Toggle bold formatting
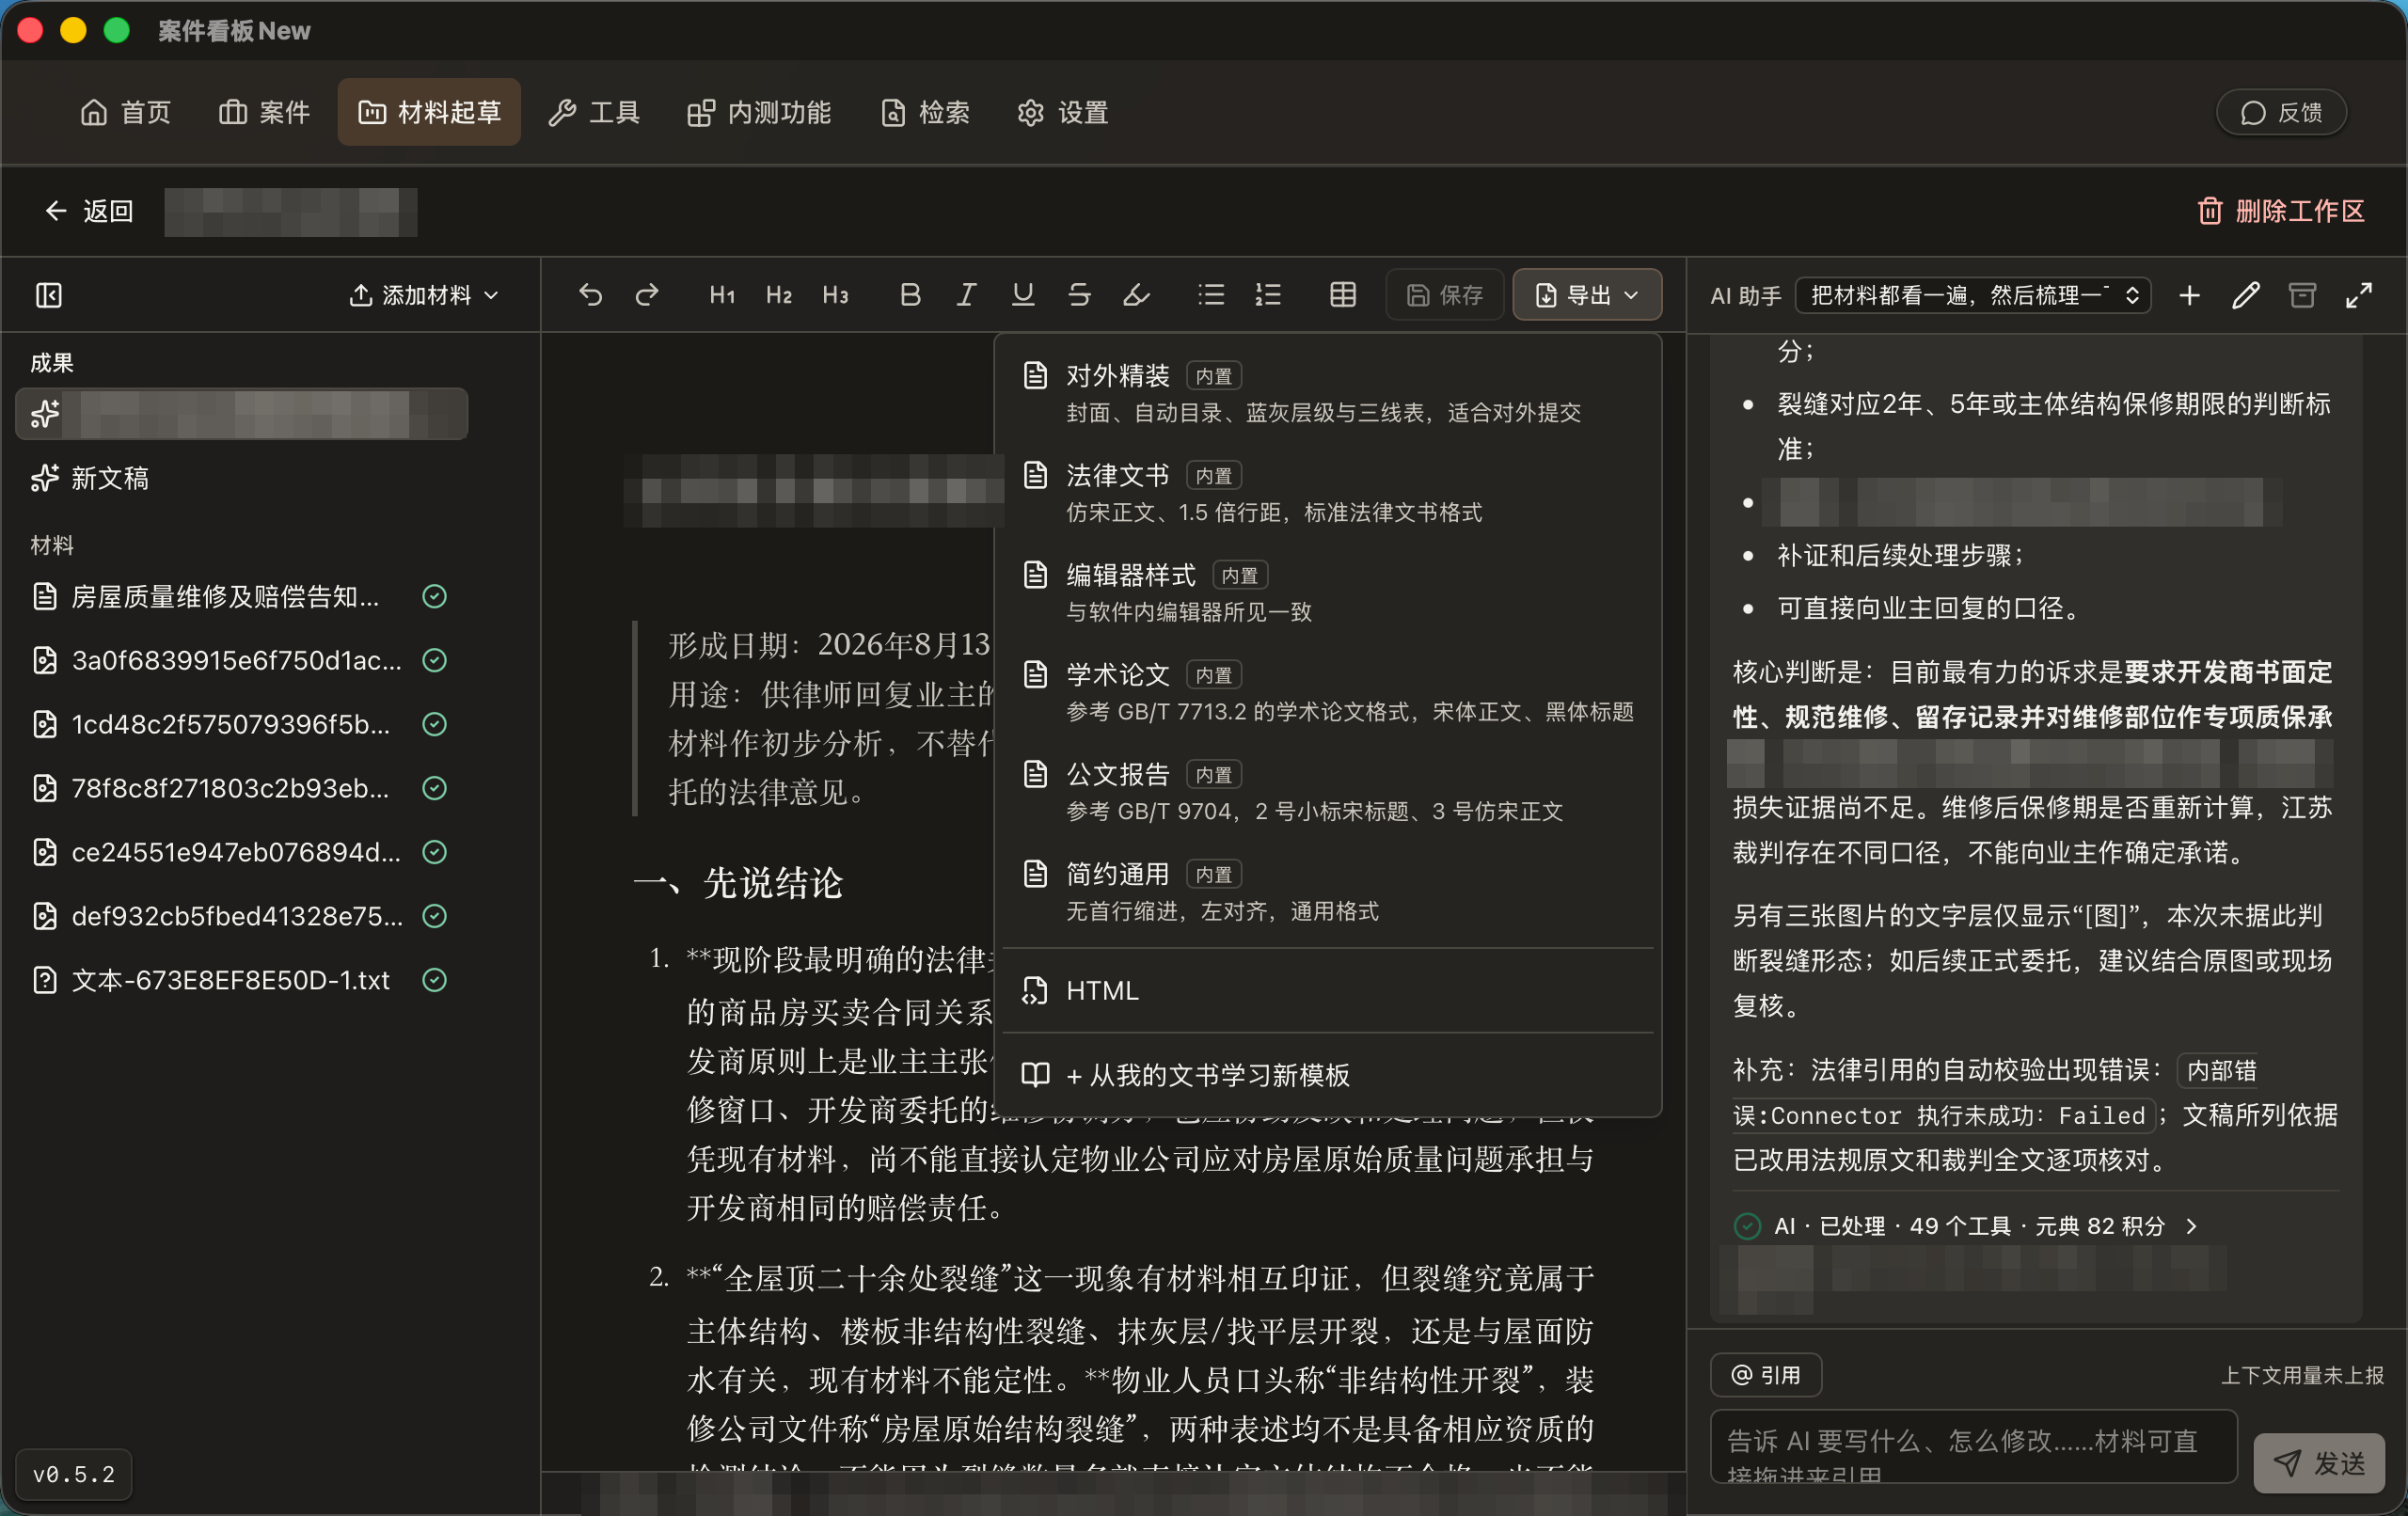Viewport: 2408px width, 1516px height. [910, 295]
